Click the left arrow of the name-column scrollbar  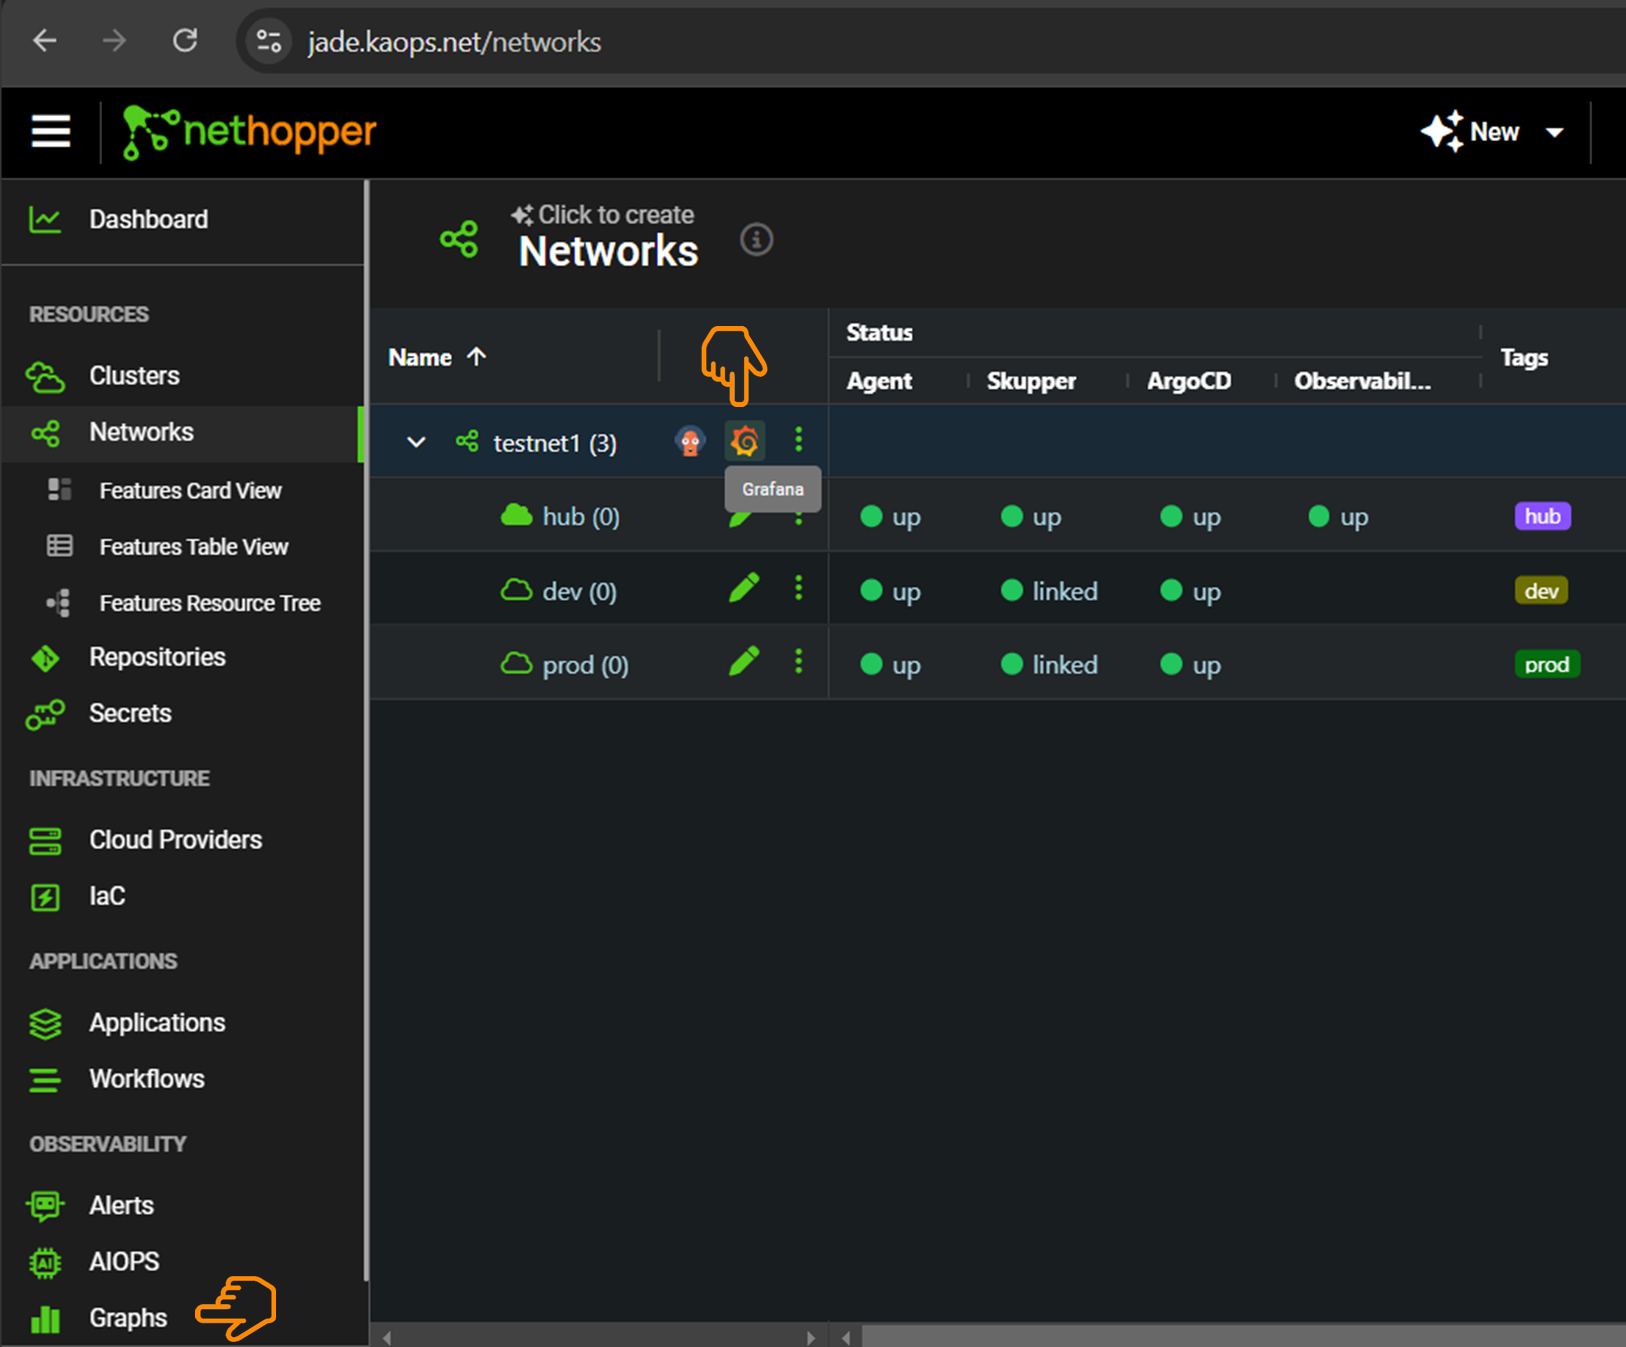(x=387, y=1337)
